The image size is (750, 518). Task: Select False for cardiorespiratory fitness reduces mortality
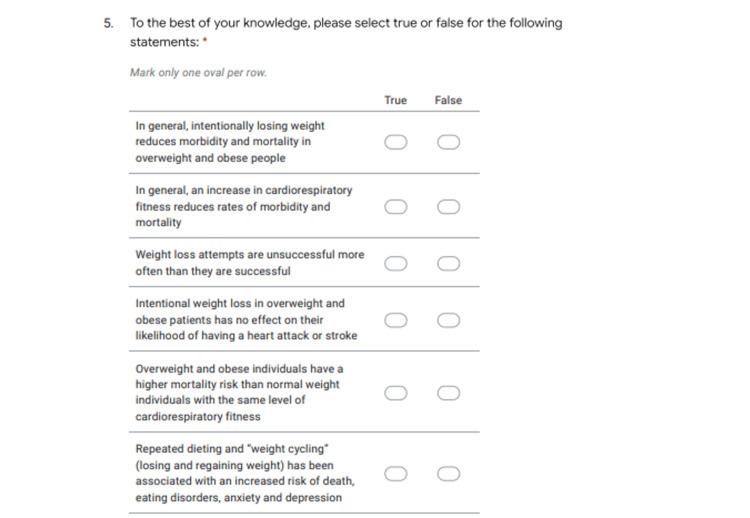click(448, 207)
